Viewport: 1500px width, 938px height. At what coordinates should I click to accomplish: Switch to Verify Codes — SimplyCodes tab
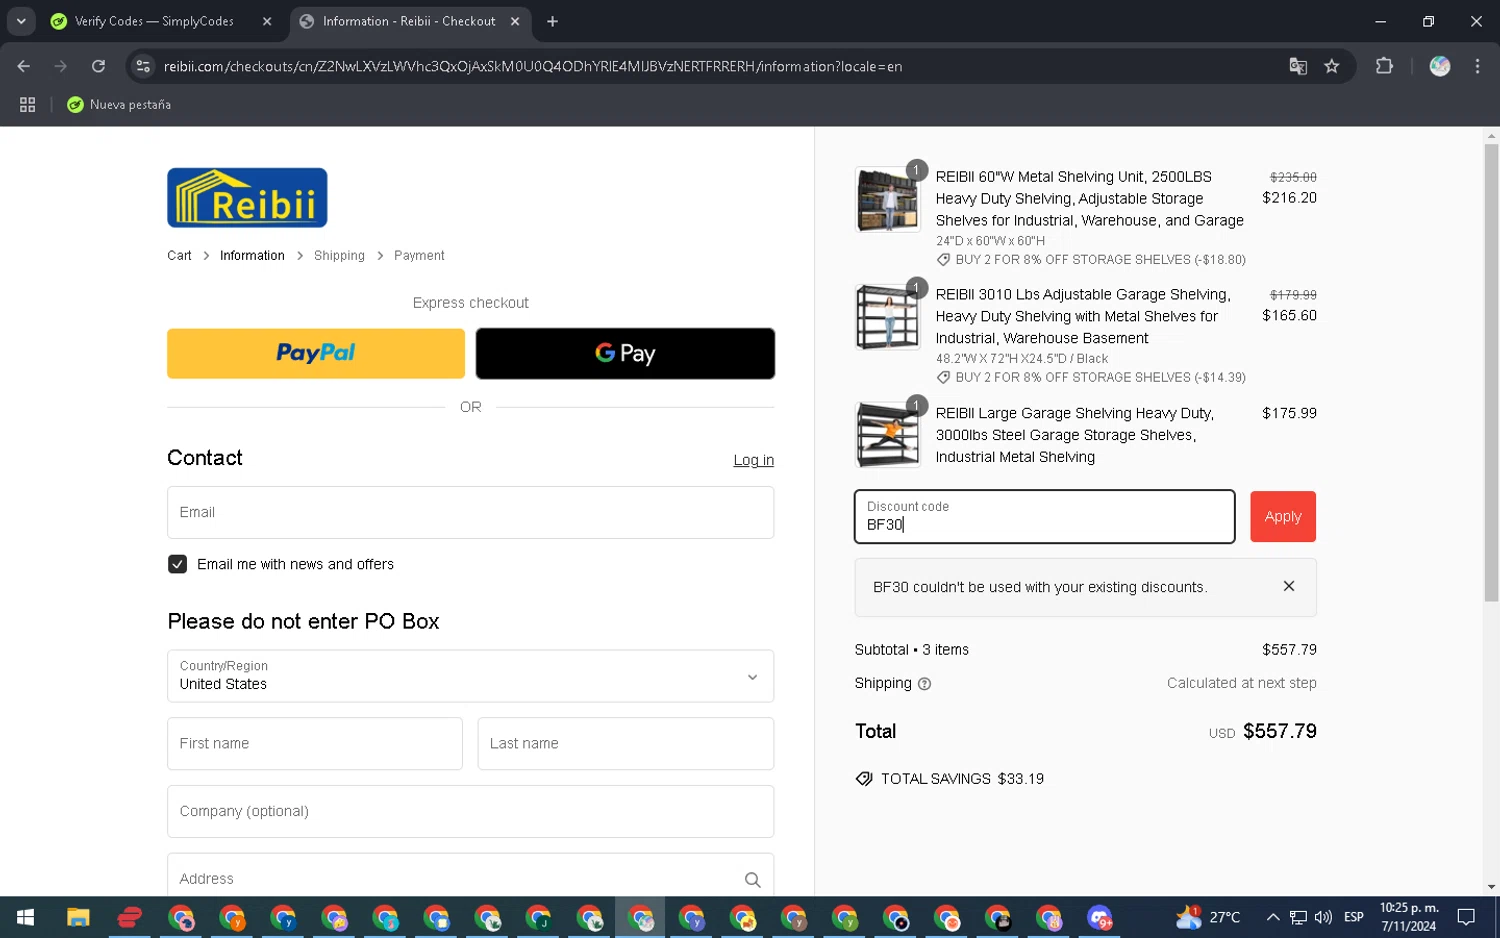(x=154, y=21)
